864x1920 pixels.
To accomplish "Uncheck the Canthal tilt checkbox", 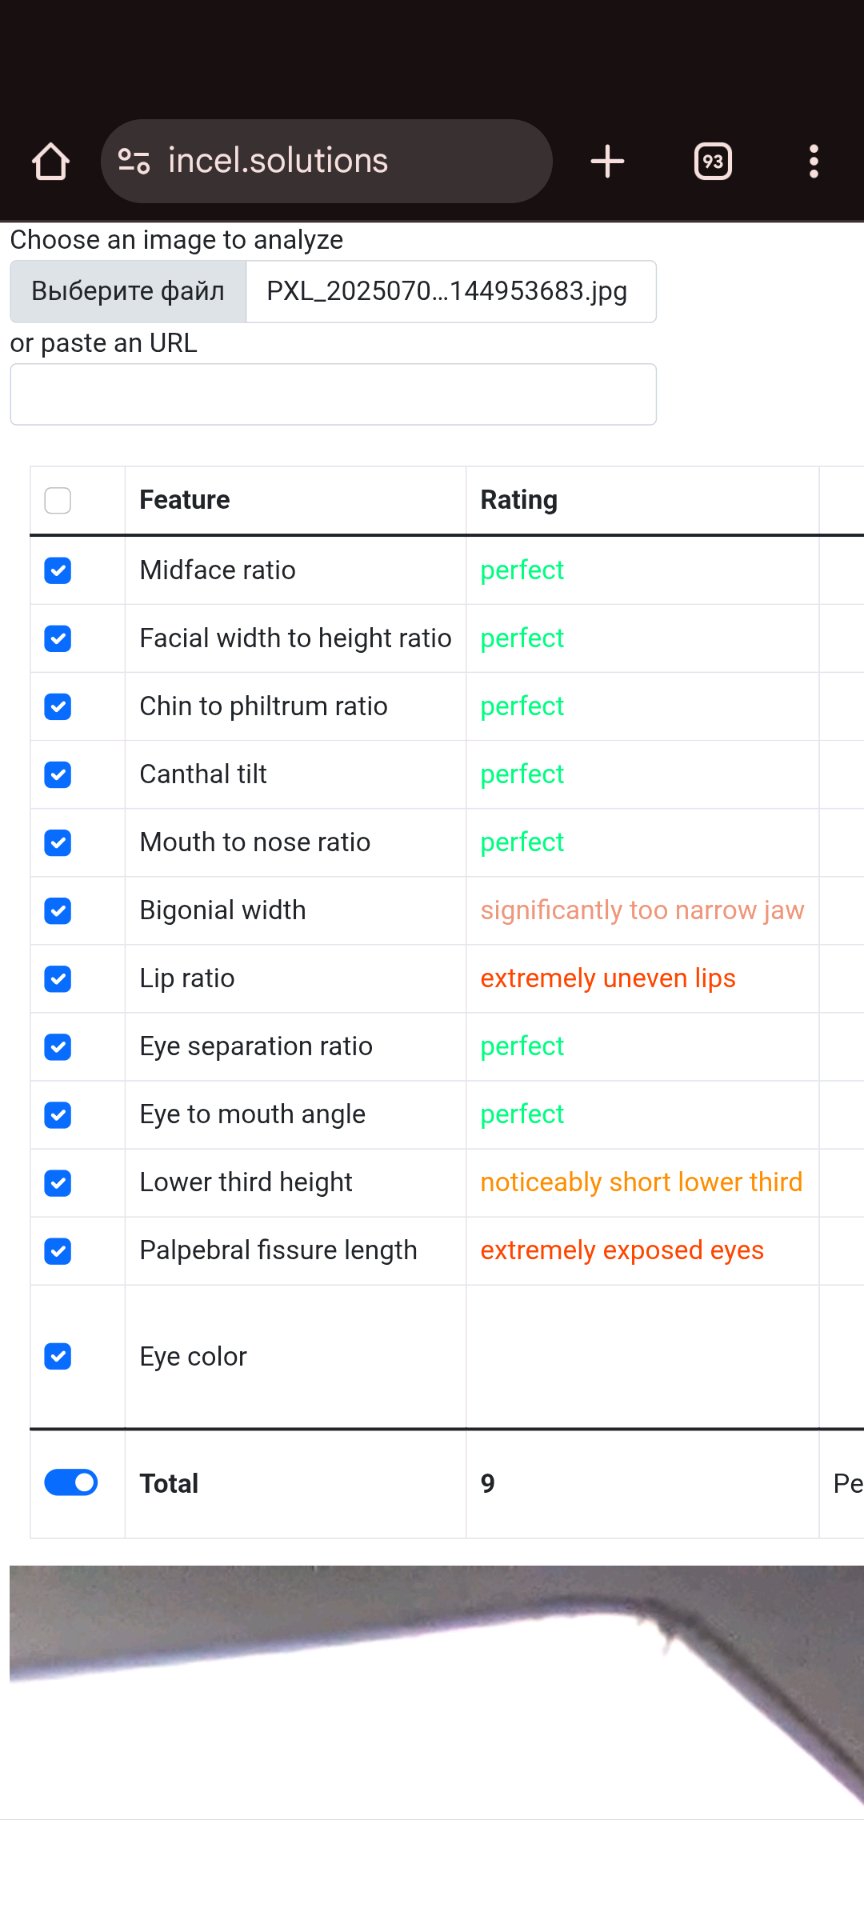I will tap(58, 774).
